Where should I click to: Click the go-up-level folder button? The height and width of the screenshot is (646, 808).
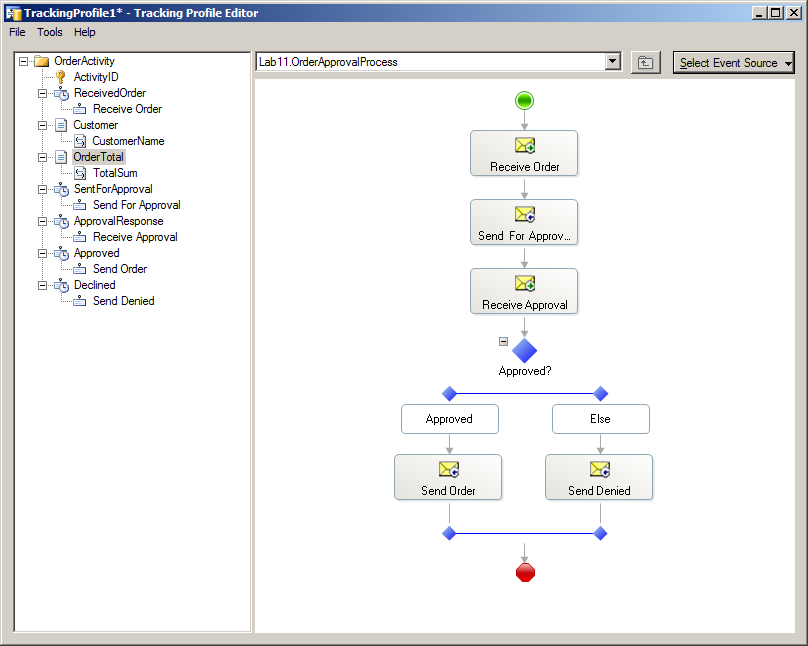click(646, 63)
